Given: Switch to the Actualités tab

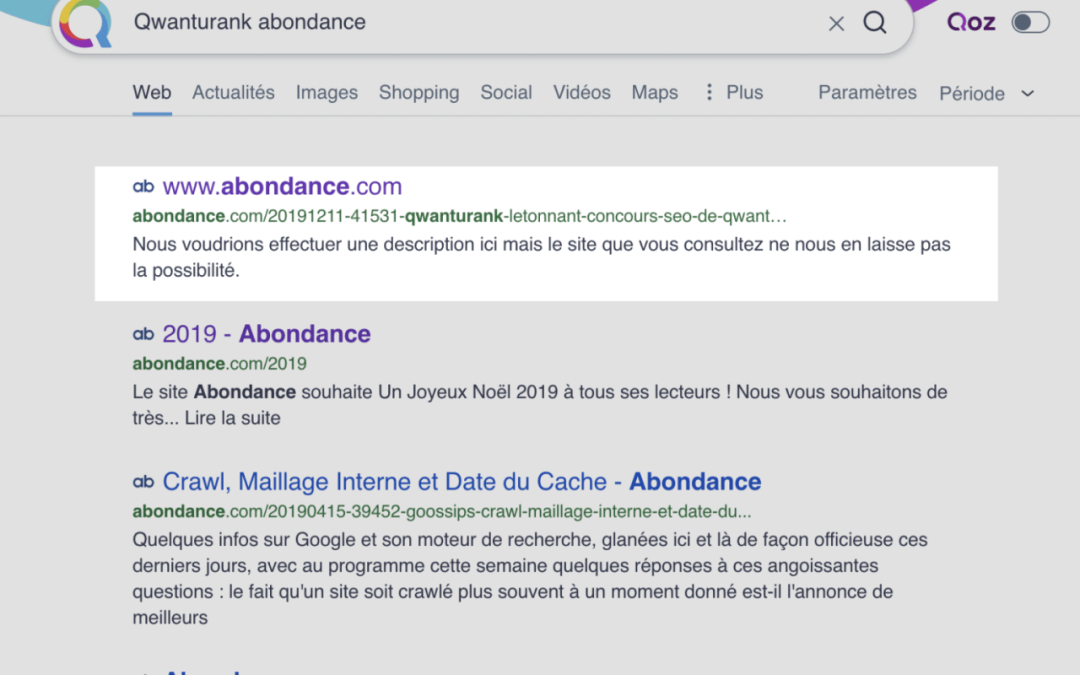Looking at the screenshot, I should pyautogui.click(x=233, y=92).
